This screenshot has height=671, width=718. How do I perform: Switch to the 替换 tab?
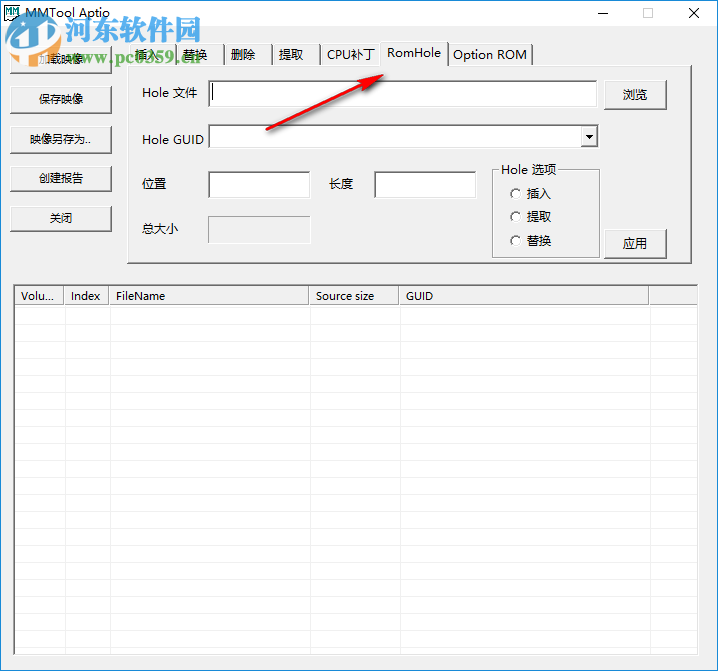200,55
